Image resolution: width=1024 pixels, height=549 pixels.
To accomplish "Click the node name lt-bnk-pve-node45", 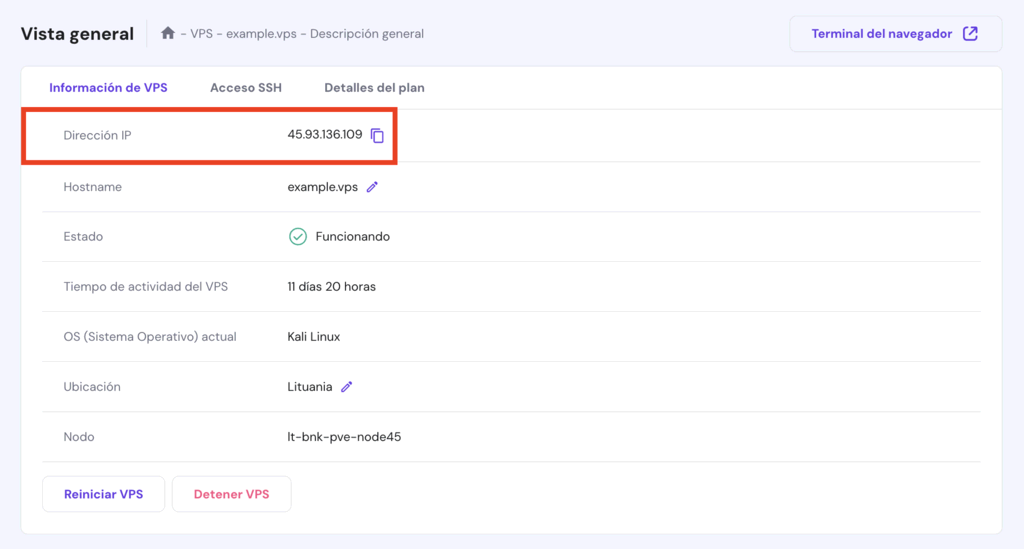I will point(344,437).
